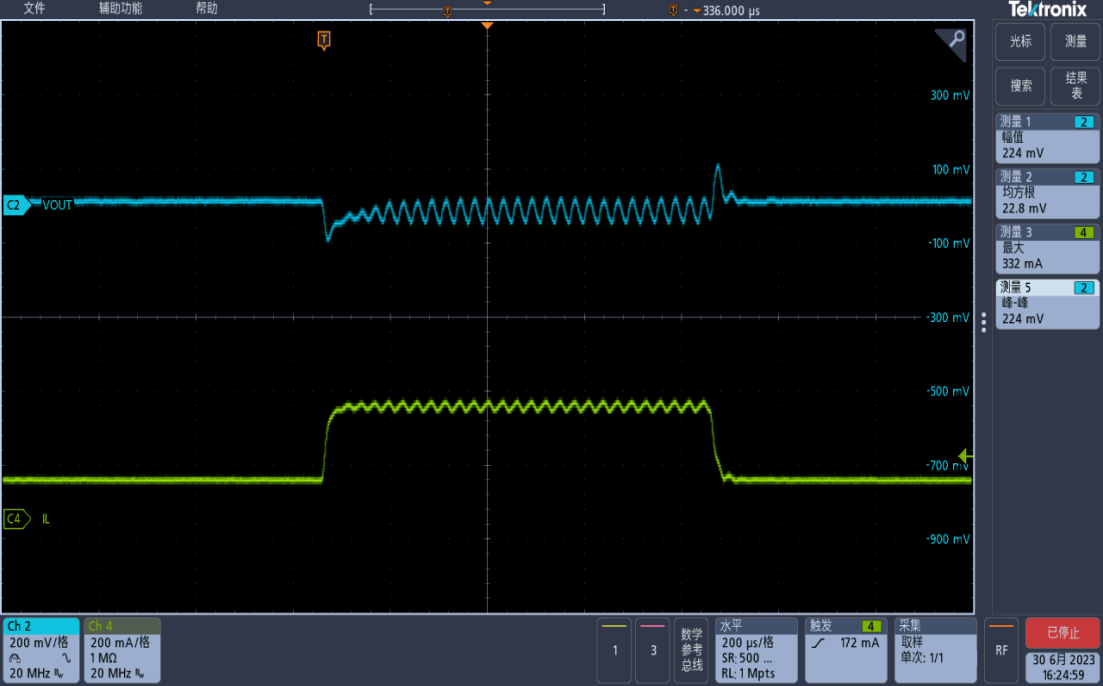Click the -500 mV scale label
This screenshot has height=686, width=1103.
[948, 391]
